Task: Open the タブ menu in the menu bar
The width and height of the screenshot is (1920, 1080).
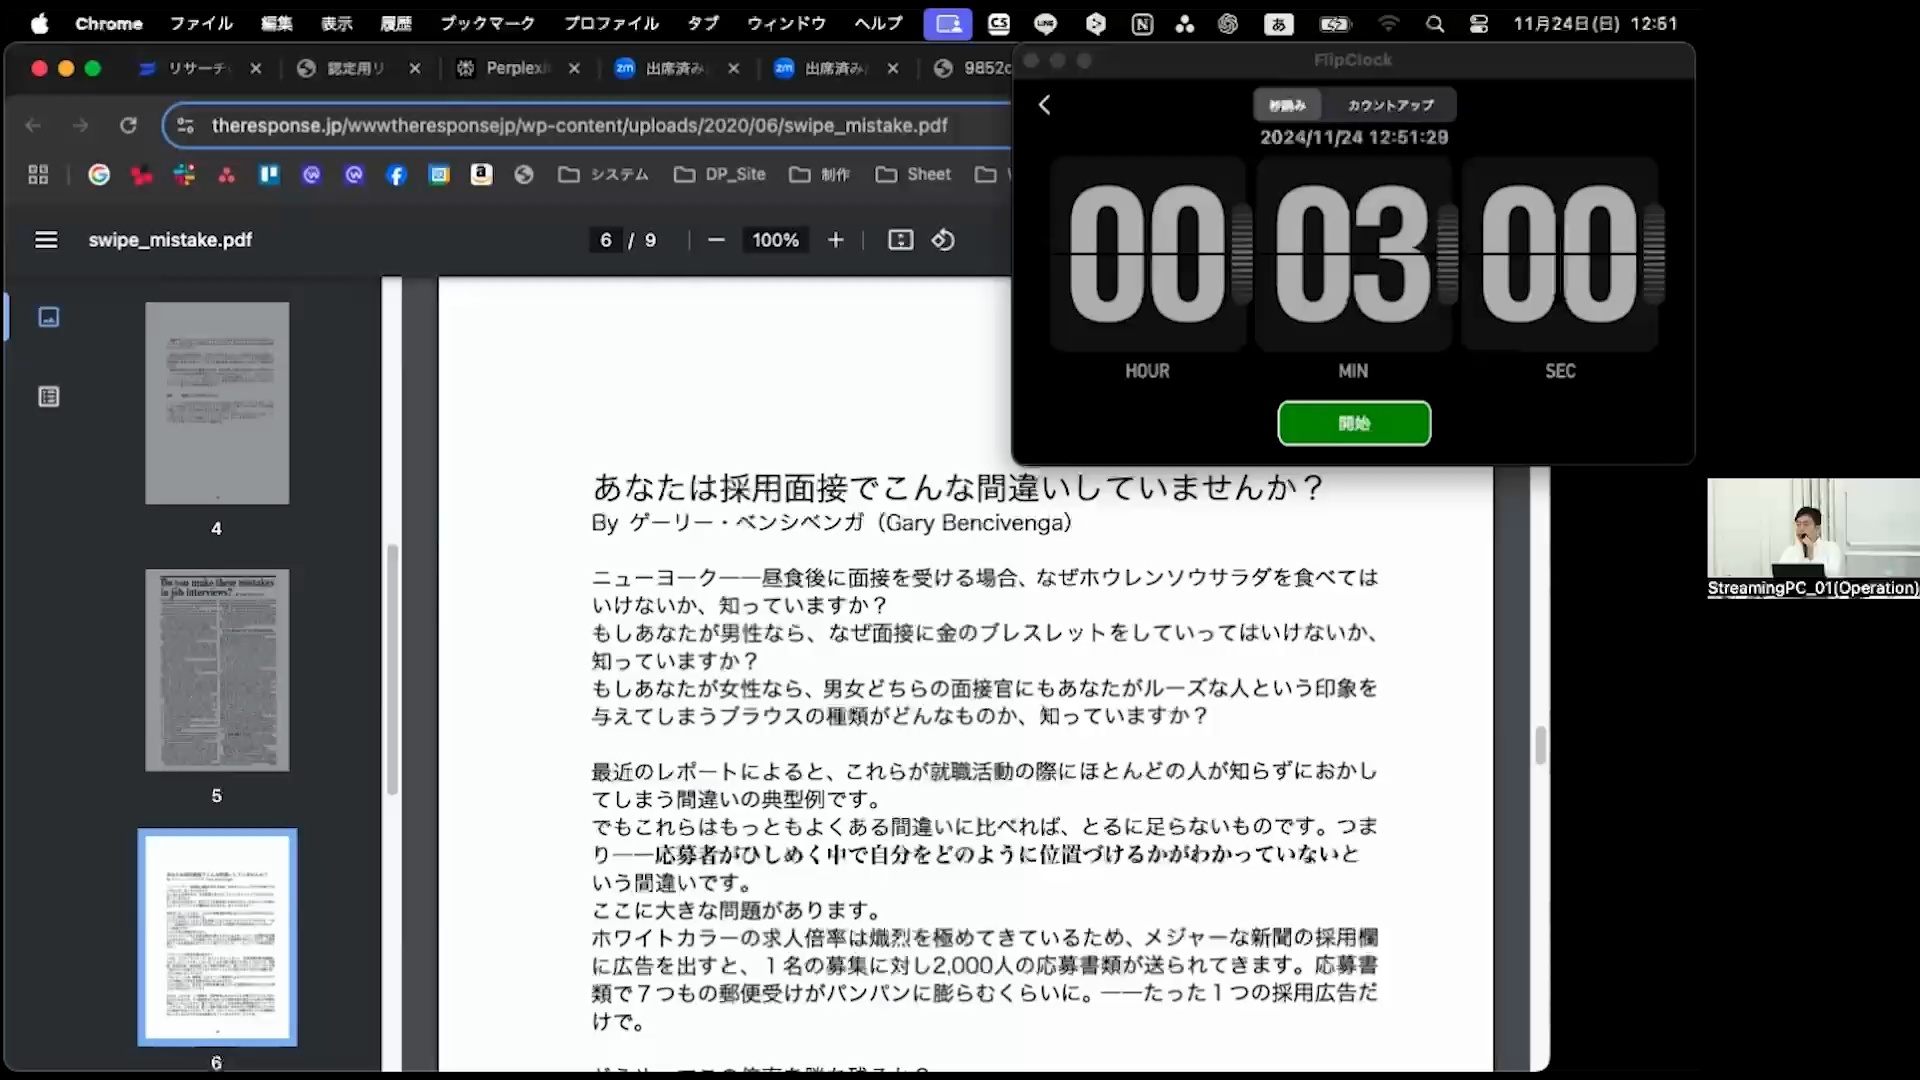Action: [x=703, y=23]
